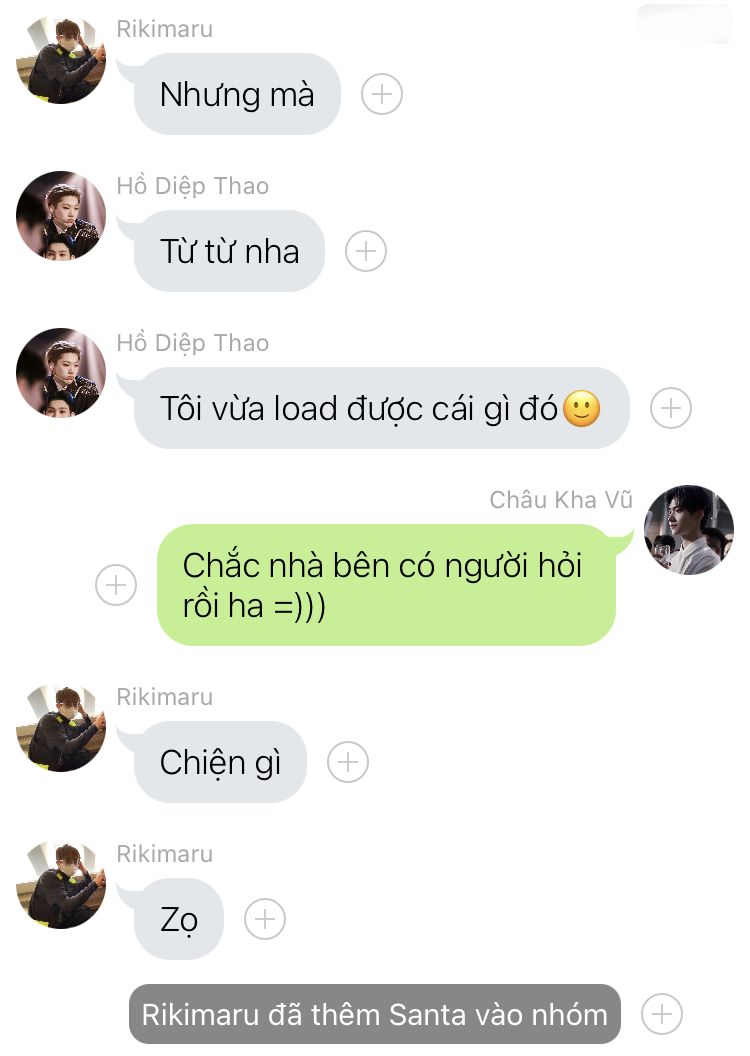Select the "Nhưng mà" message bubble
The image size is (750, 1056).
pyautogui.click(x=237, y=94)
